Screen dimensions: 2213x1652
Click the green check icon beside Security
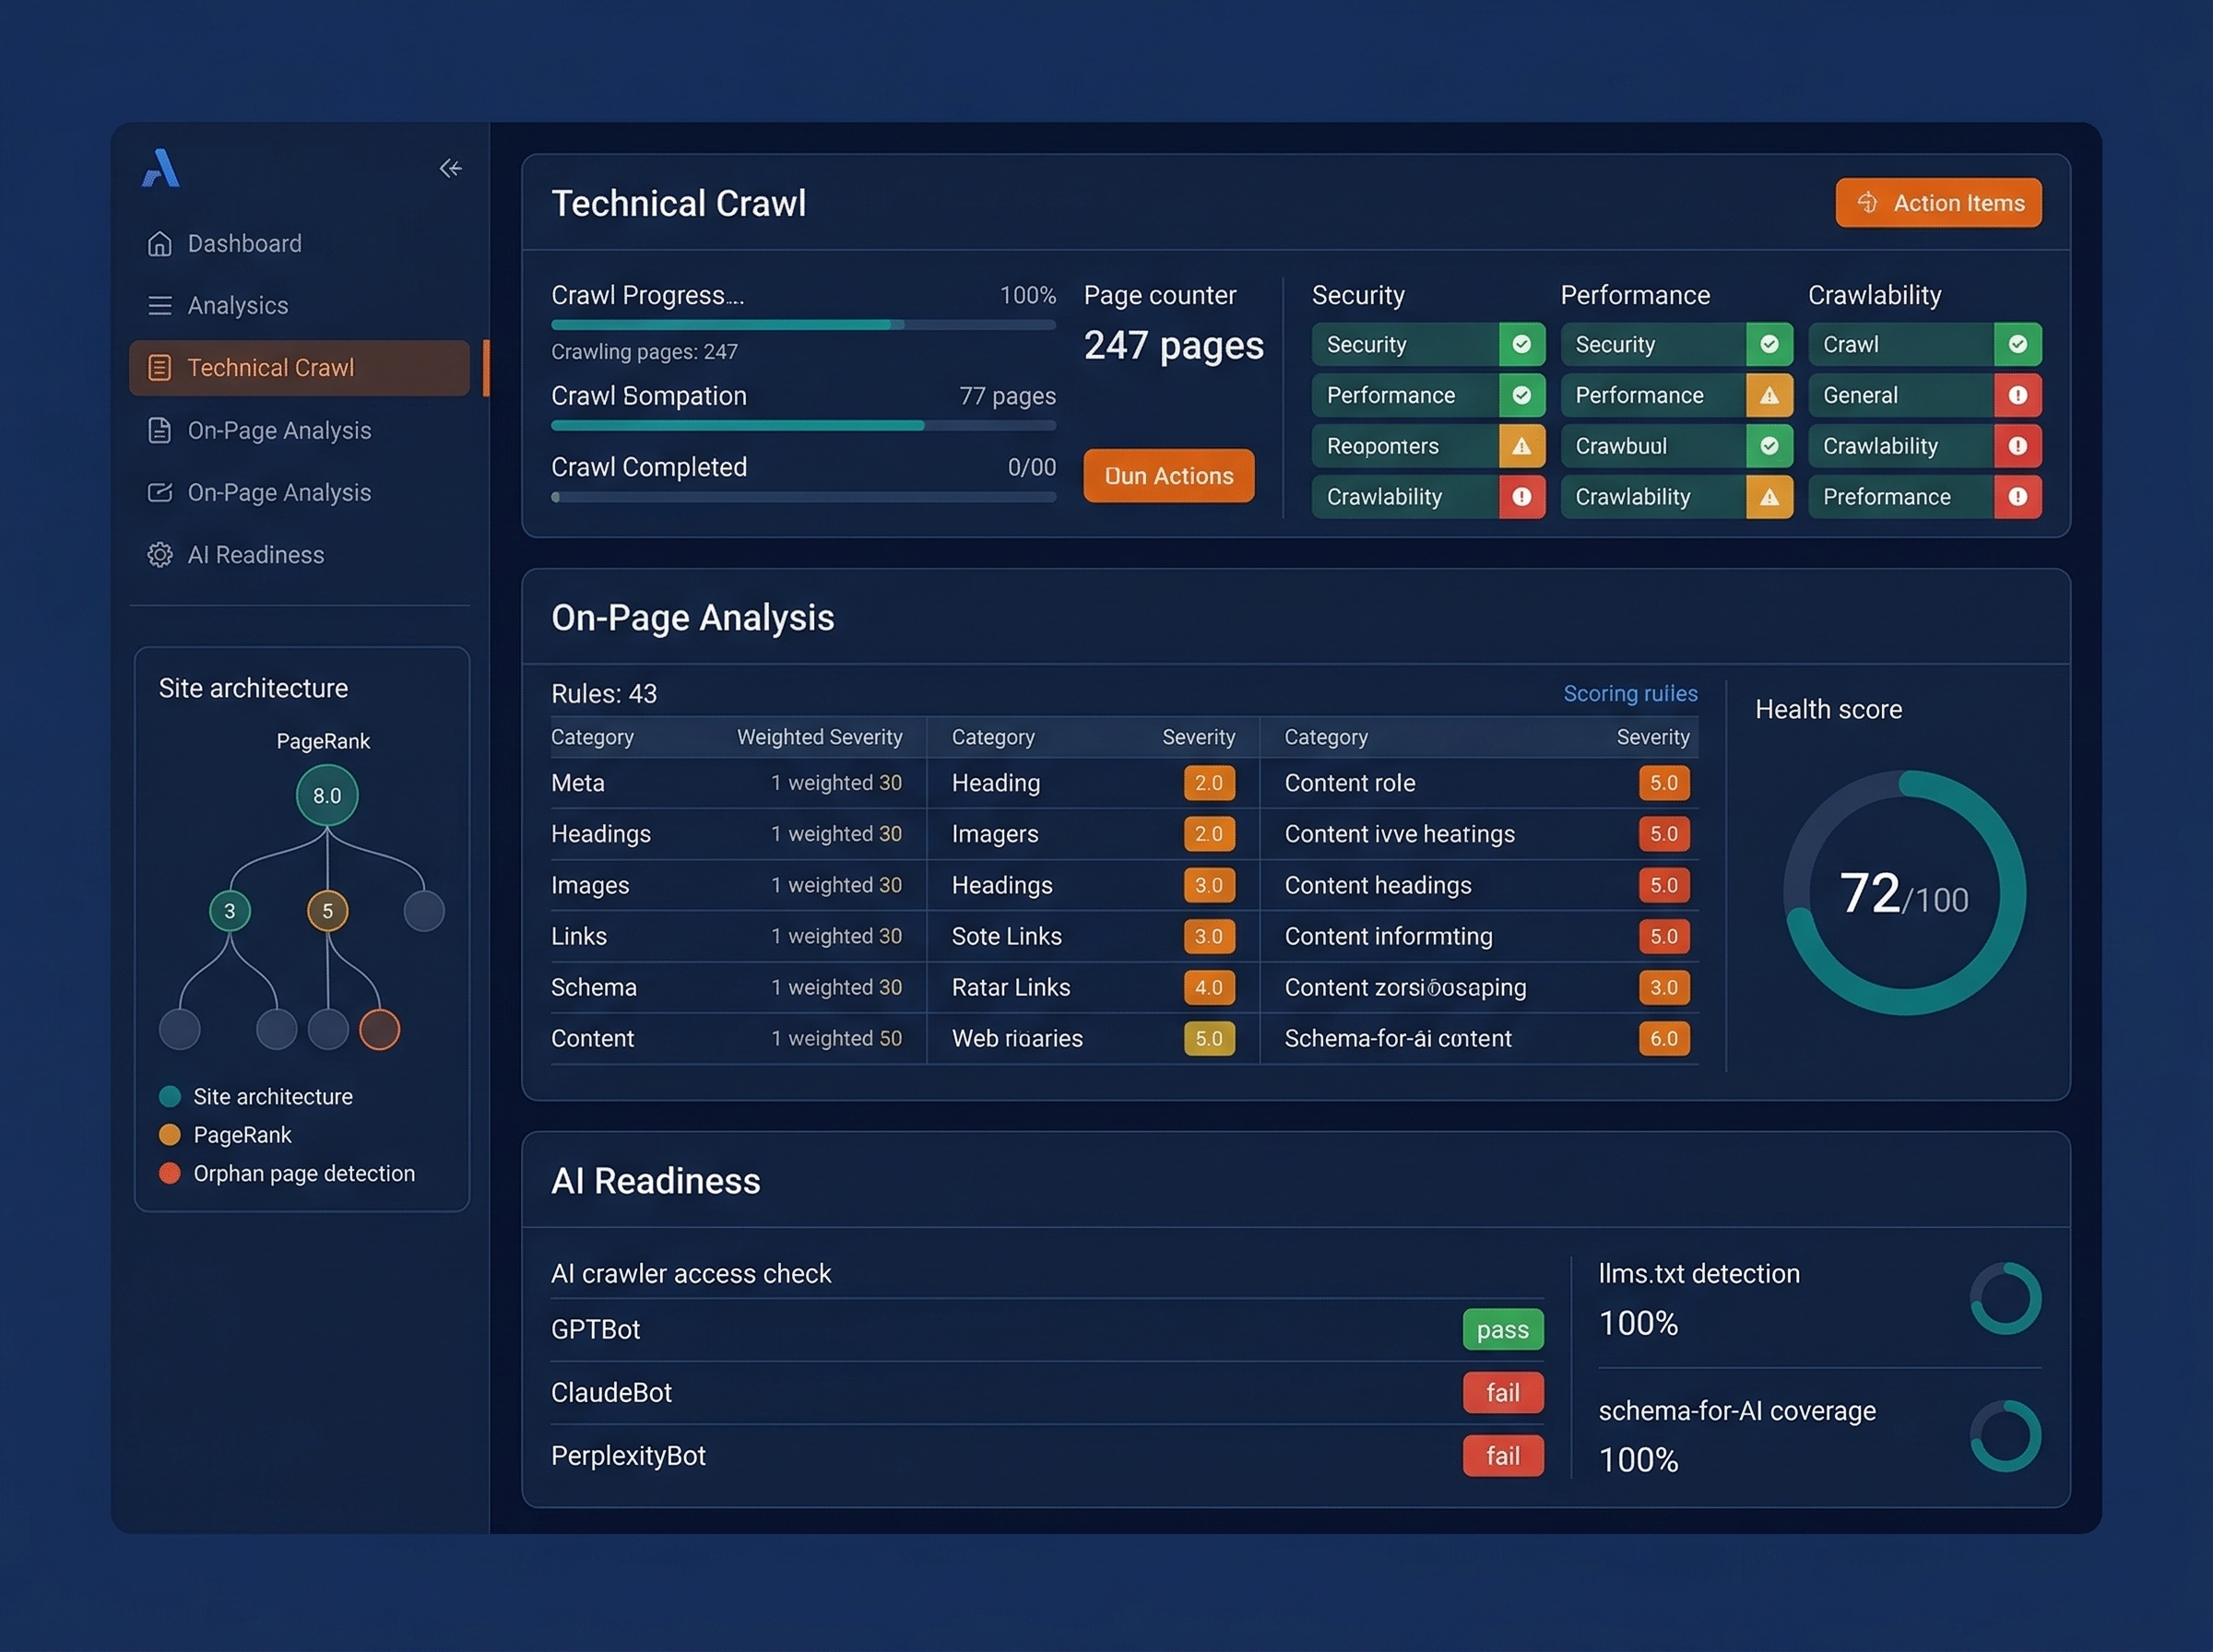[1522, 344]
